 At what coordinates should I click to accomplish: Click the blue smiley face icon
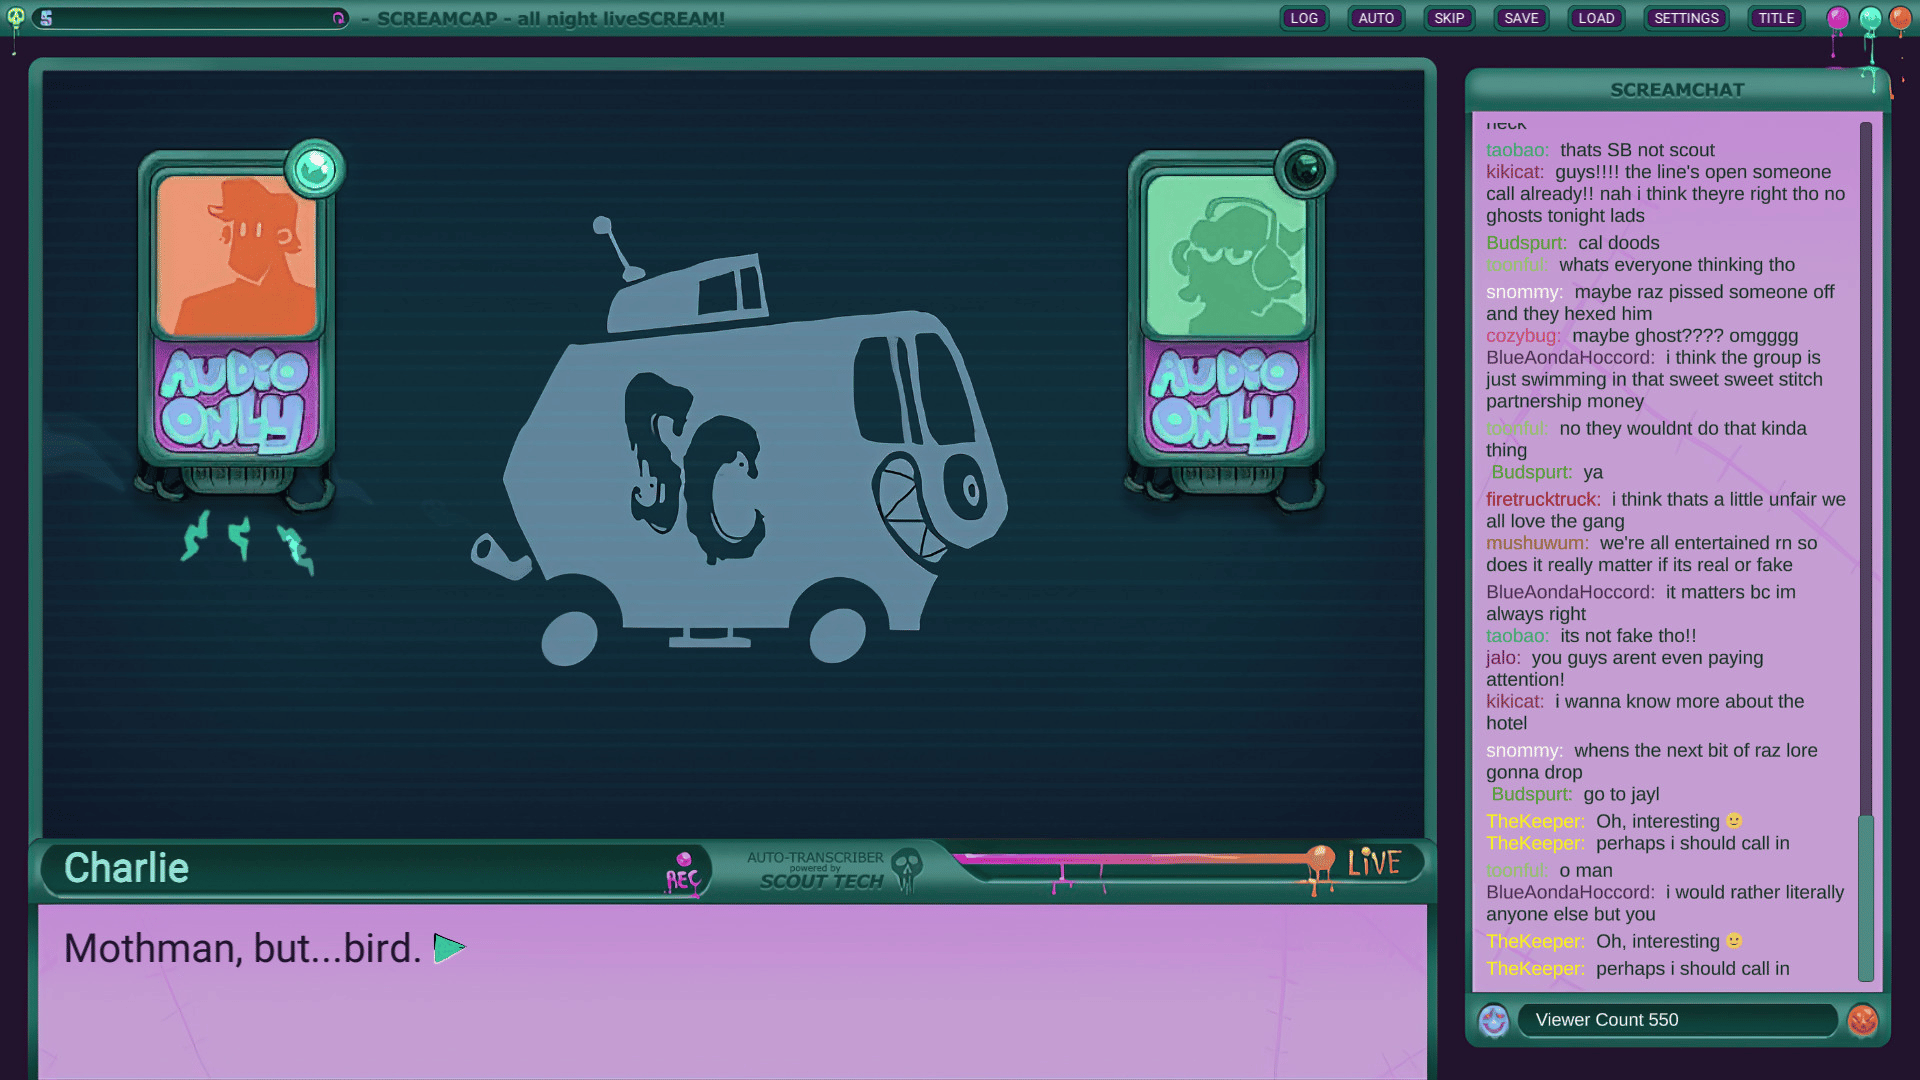[1494, 1020]
